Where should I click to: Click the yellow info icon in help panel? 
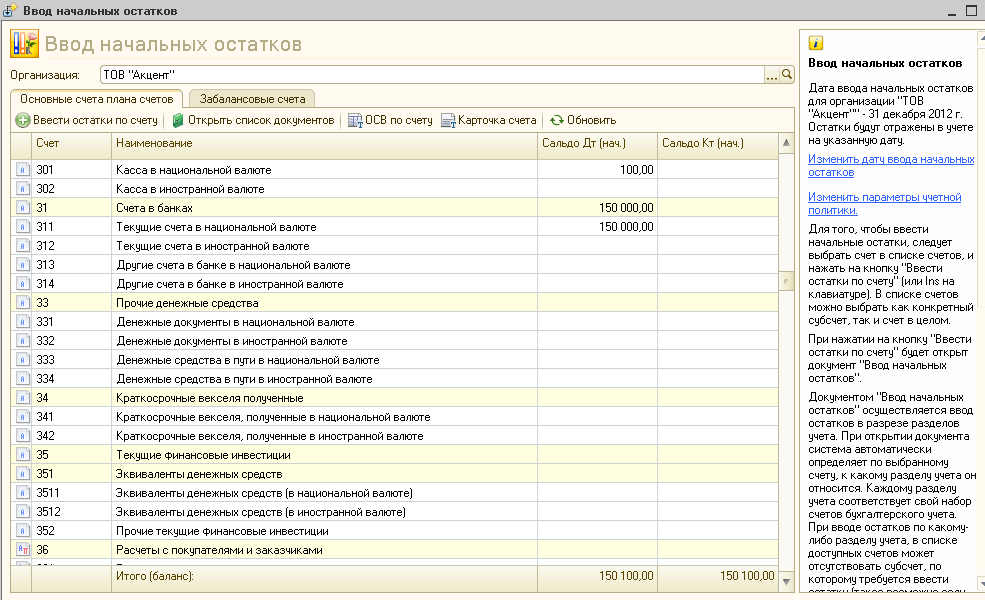(815, 43)
